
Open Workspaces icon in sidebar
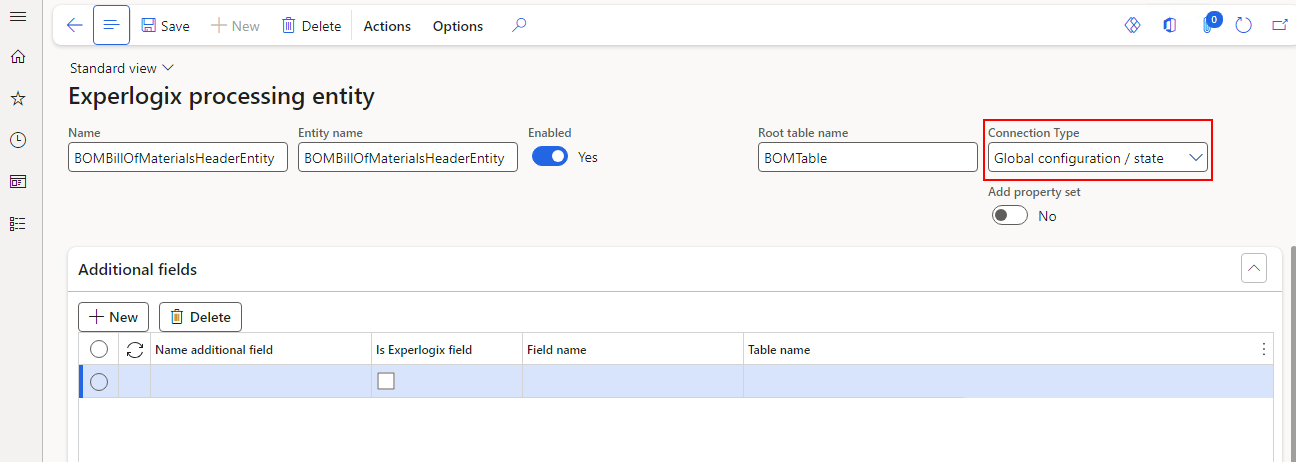point(17,182)
